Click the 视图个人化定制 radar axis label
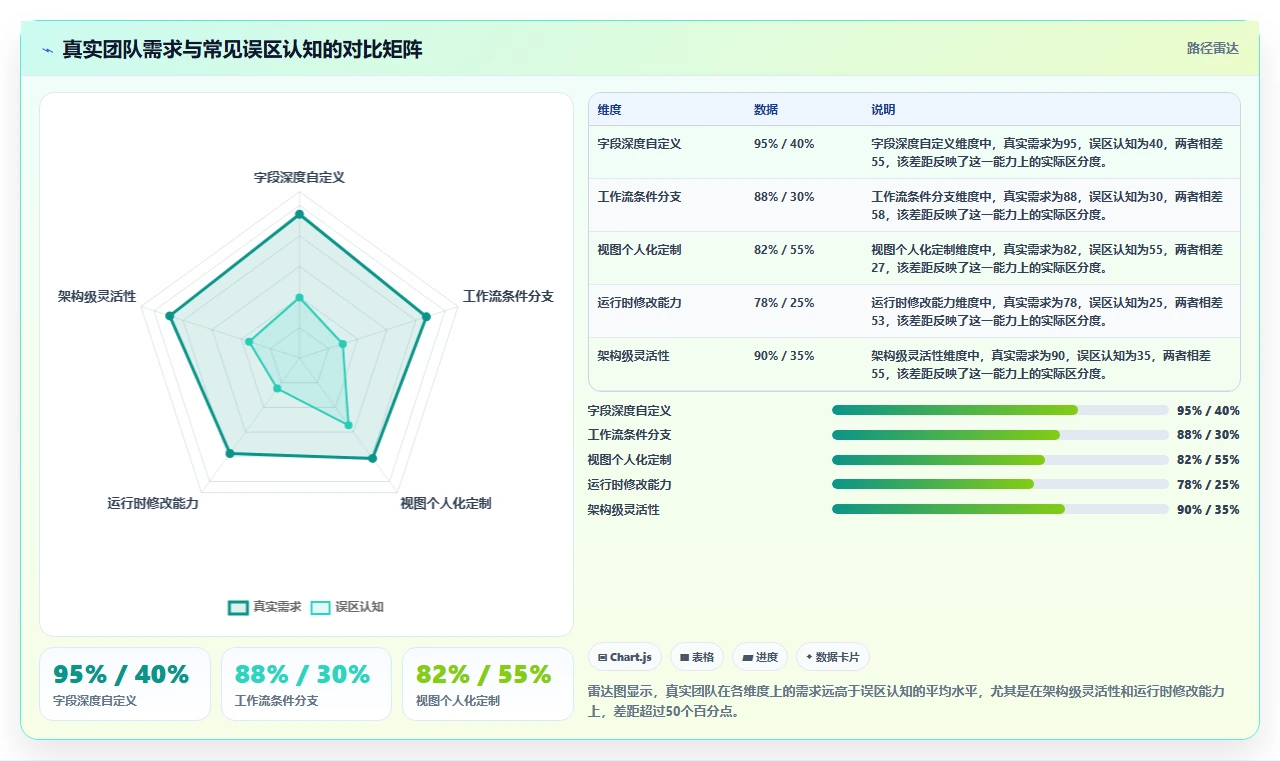Image resolution: width=1280 pixels, height=761 pixels. click(x=446, y=504)
